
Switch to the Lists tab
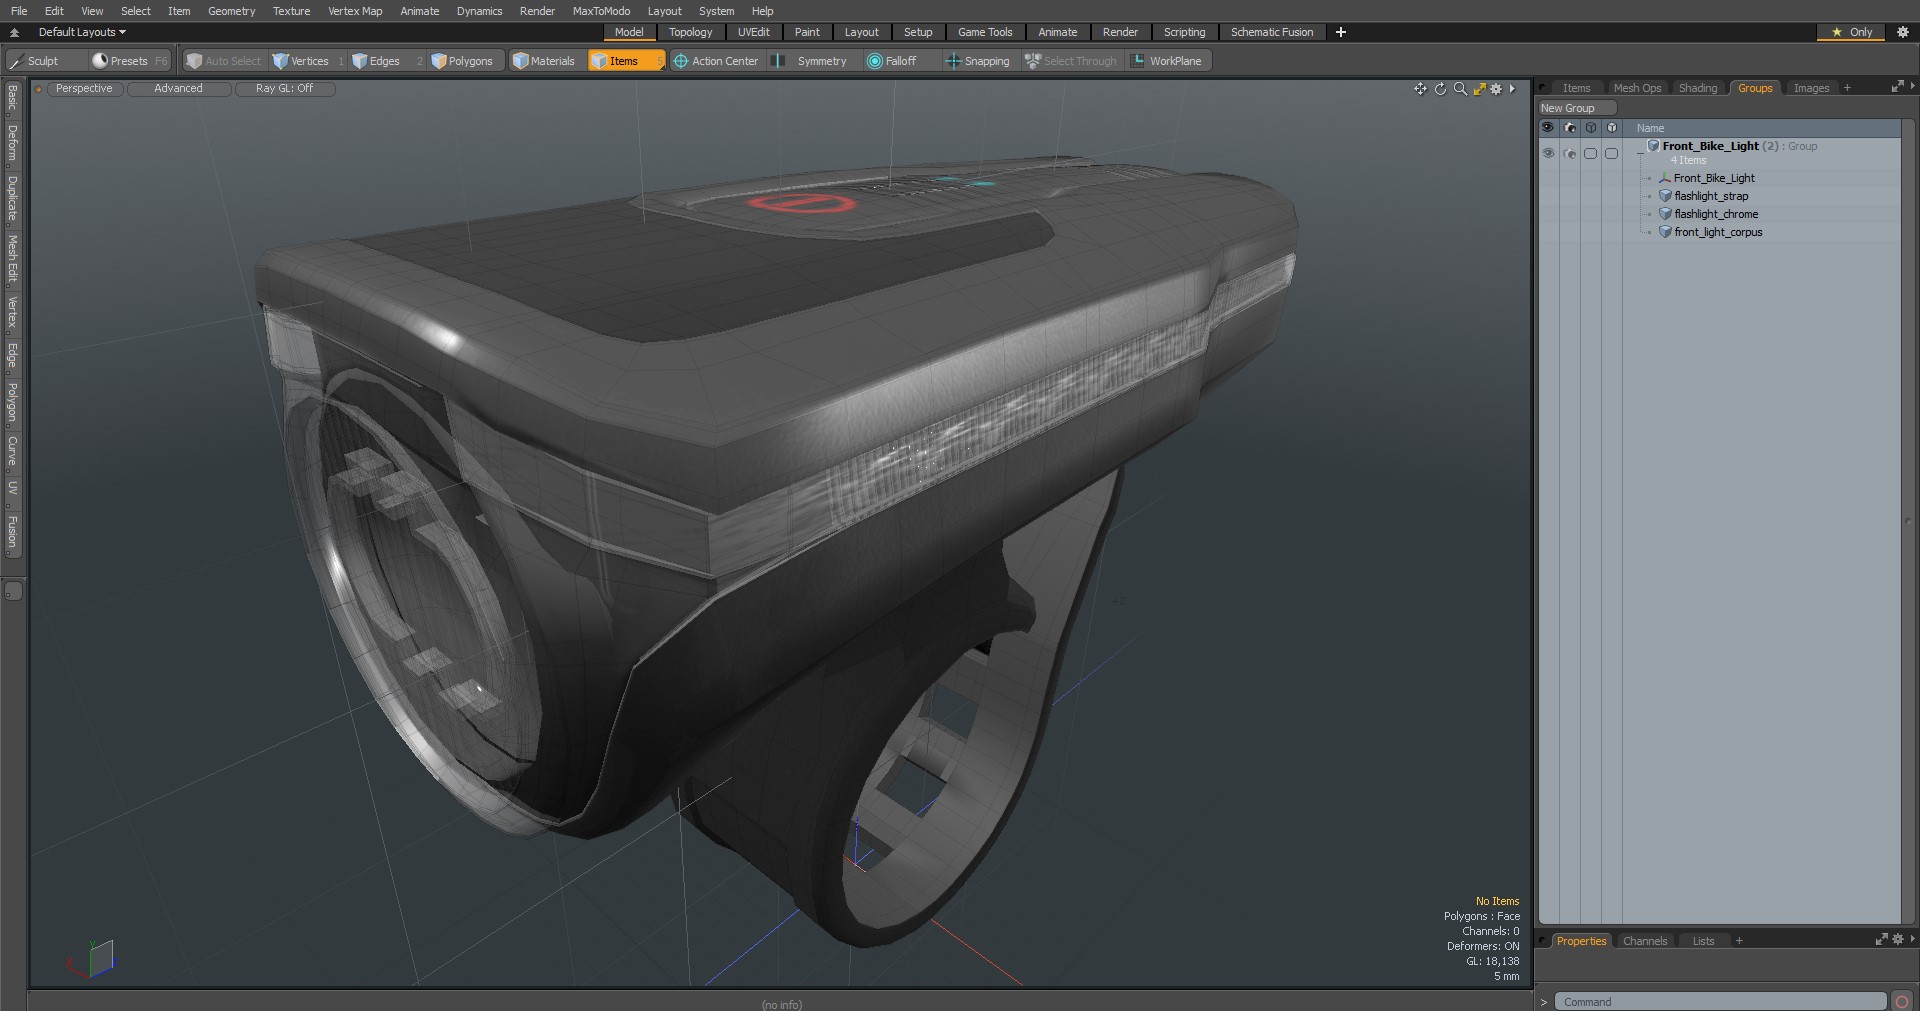(x=1703, y=941)
